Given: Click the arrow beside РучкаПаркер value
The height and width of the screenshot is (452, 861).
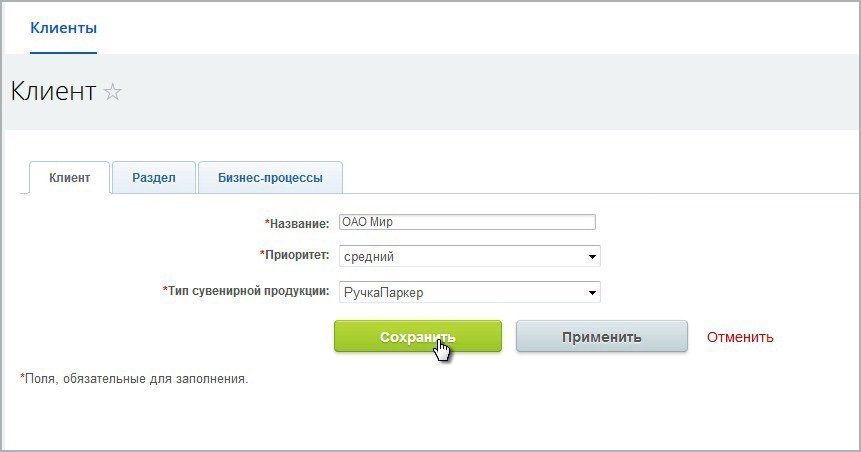Looking at the screenshot, I should [x=593, y=293].
